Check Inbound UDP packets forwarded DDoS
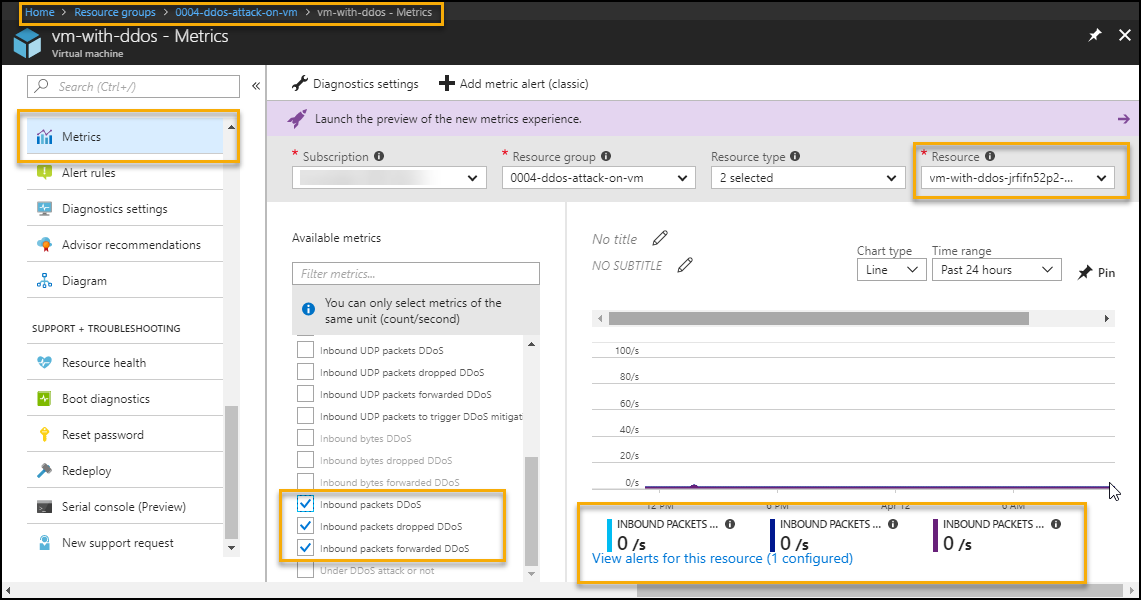Viewport: 1141px width, 600px height. click(x=306, y=393)
